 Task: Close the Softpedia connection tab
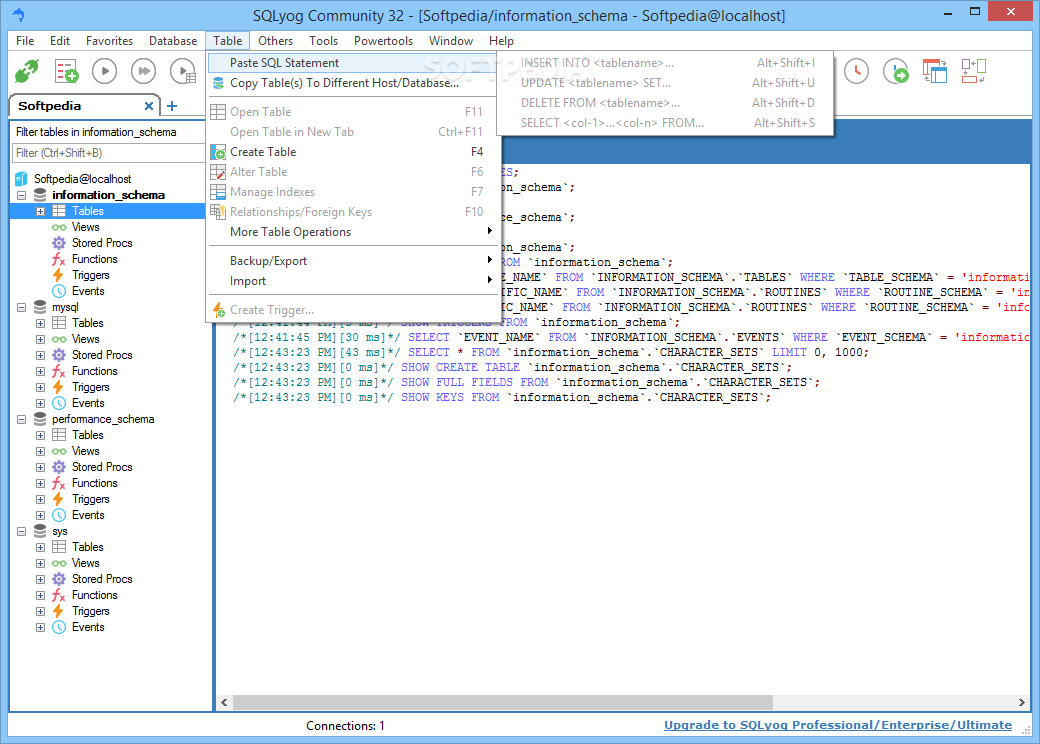click(149, 106)
